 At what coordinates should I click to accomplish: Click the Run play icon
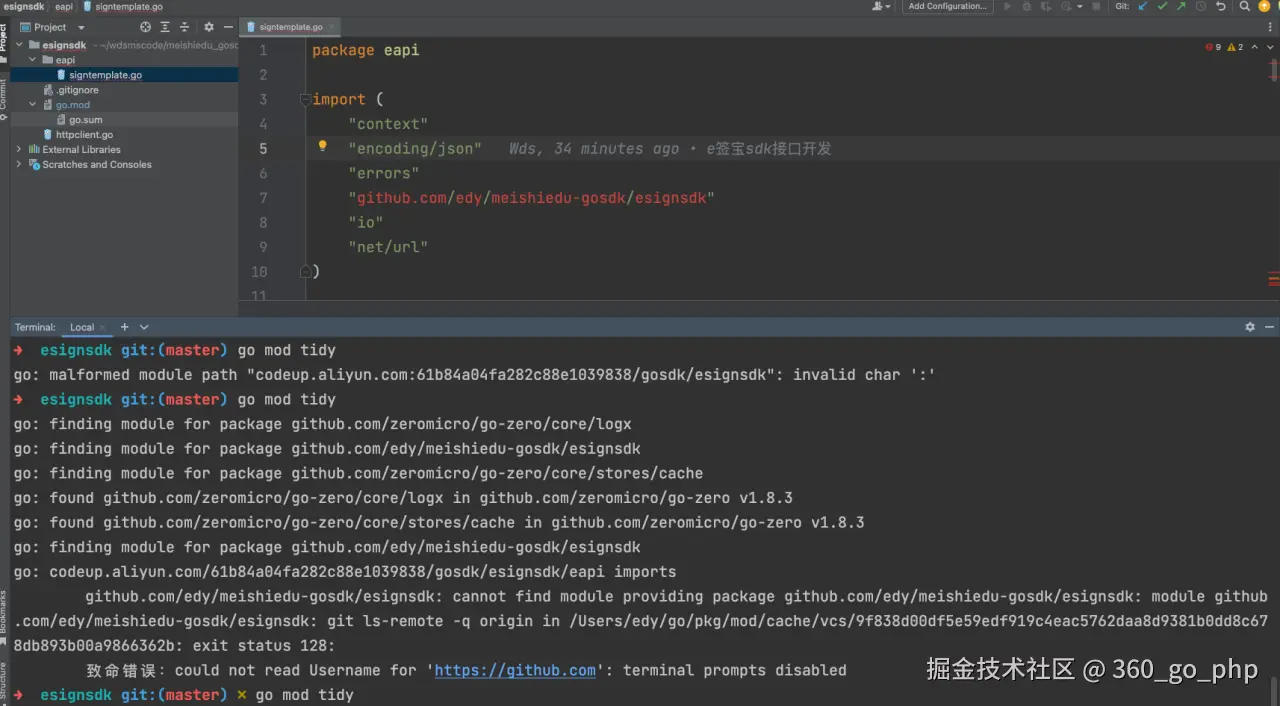pos(1007,6)
